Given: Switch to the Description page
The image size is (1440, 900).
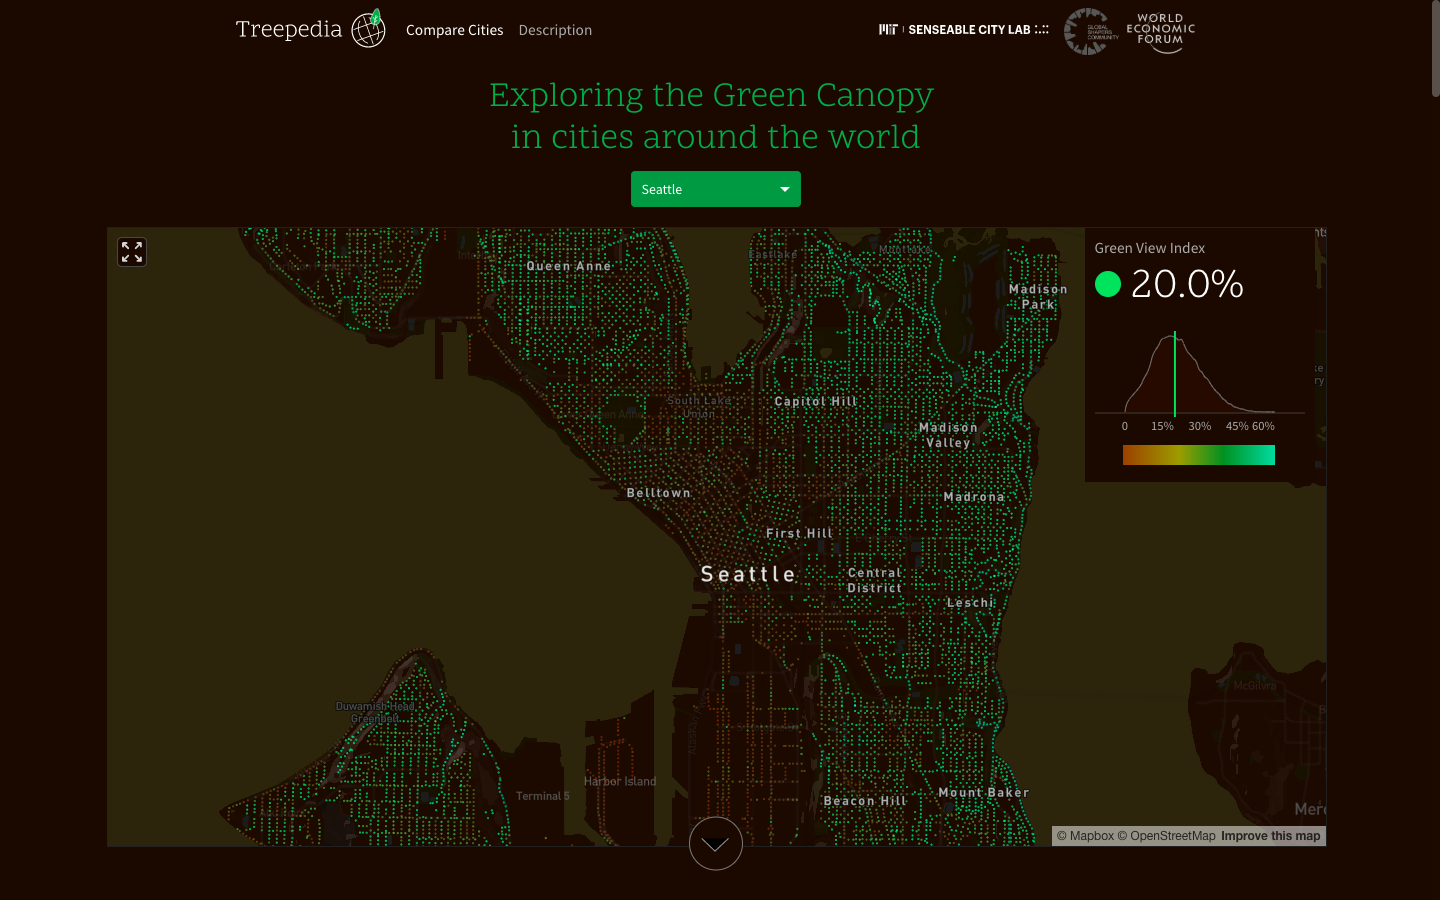Looking at the screenshot, I should (555, 30).
